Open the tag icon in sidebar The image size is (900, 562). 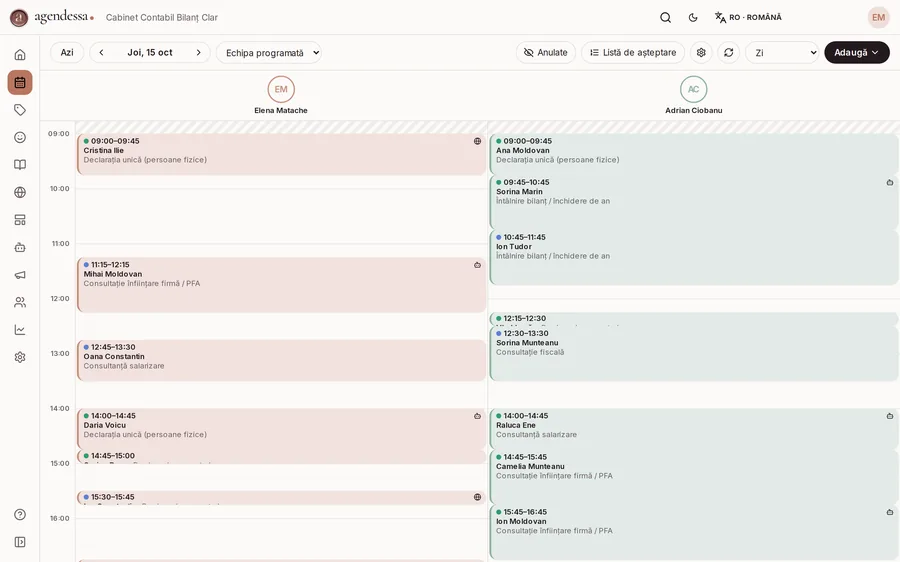[x=20, y=110]
